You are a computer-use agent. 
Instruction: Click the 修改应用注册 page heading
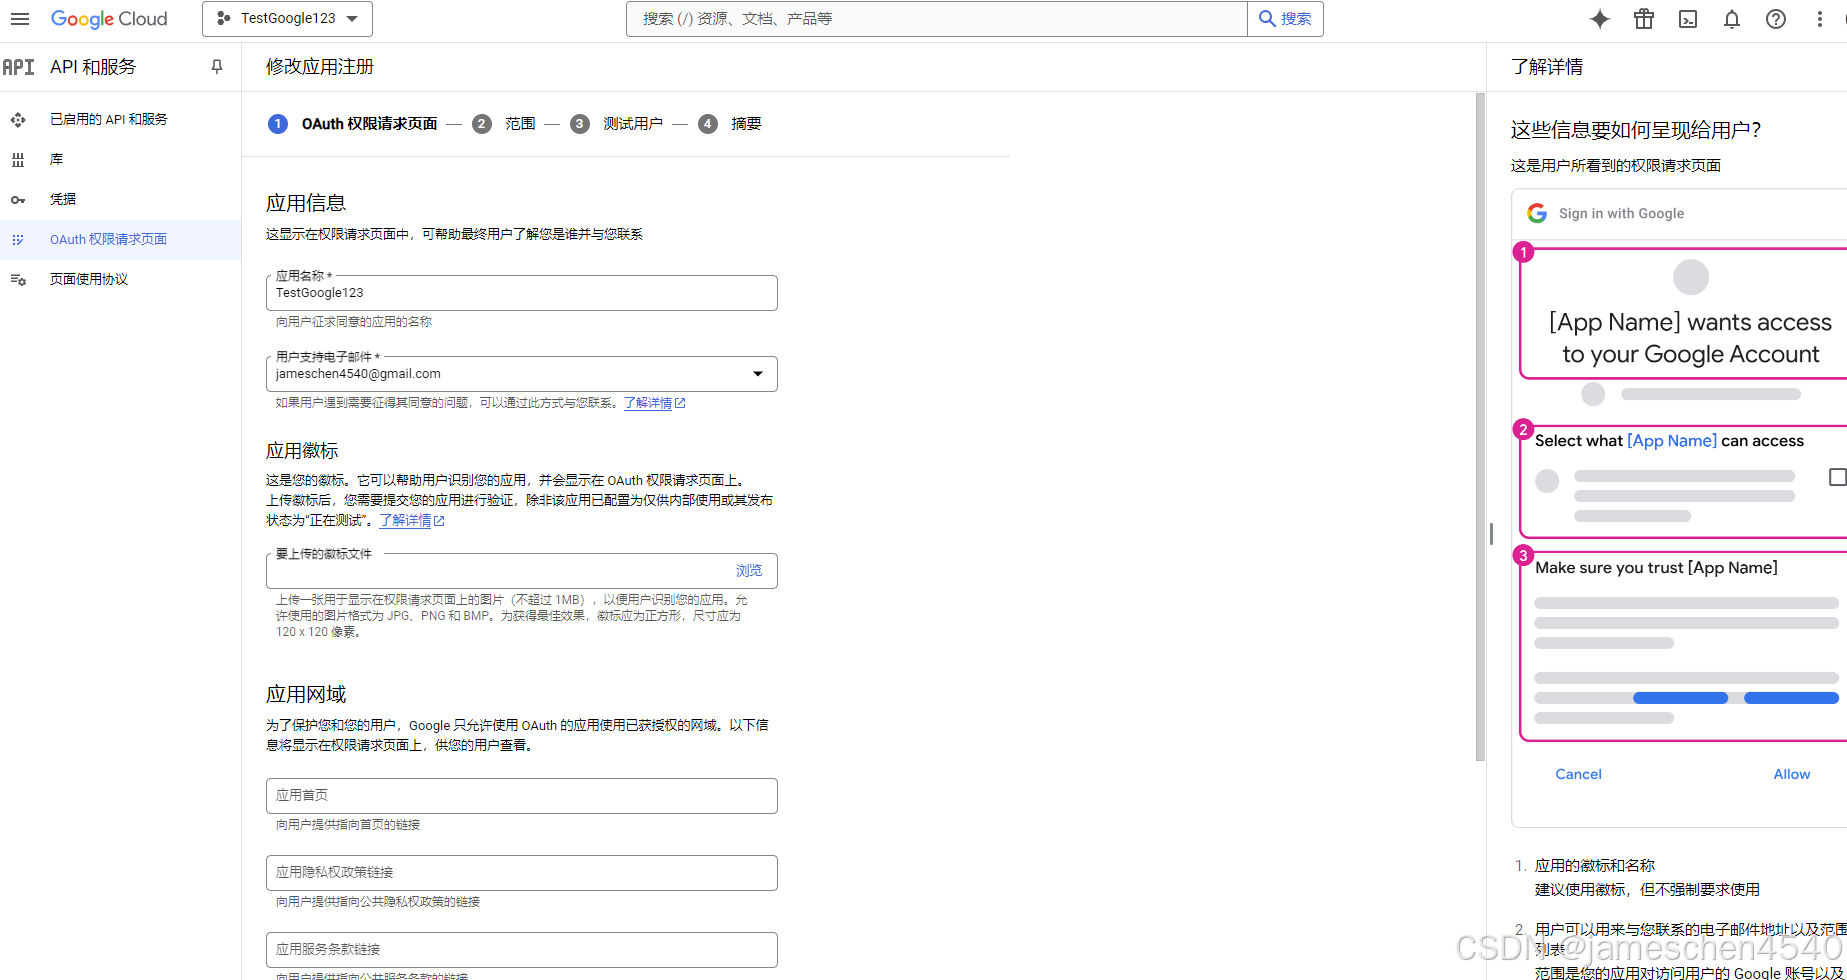click(320, 67)
